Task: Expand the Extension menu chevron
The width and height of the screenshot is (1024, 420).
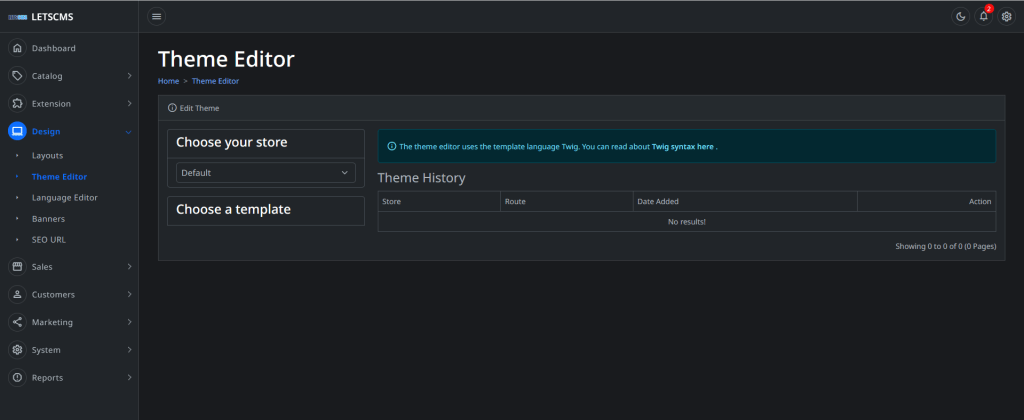Action: pyautogui.click(x=129, y=103)
